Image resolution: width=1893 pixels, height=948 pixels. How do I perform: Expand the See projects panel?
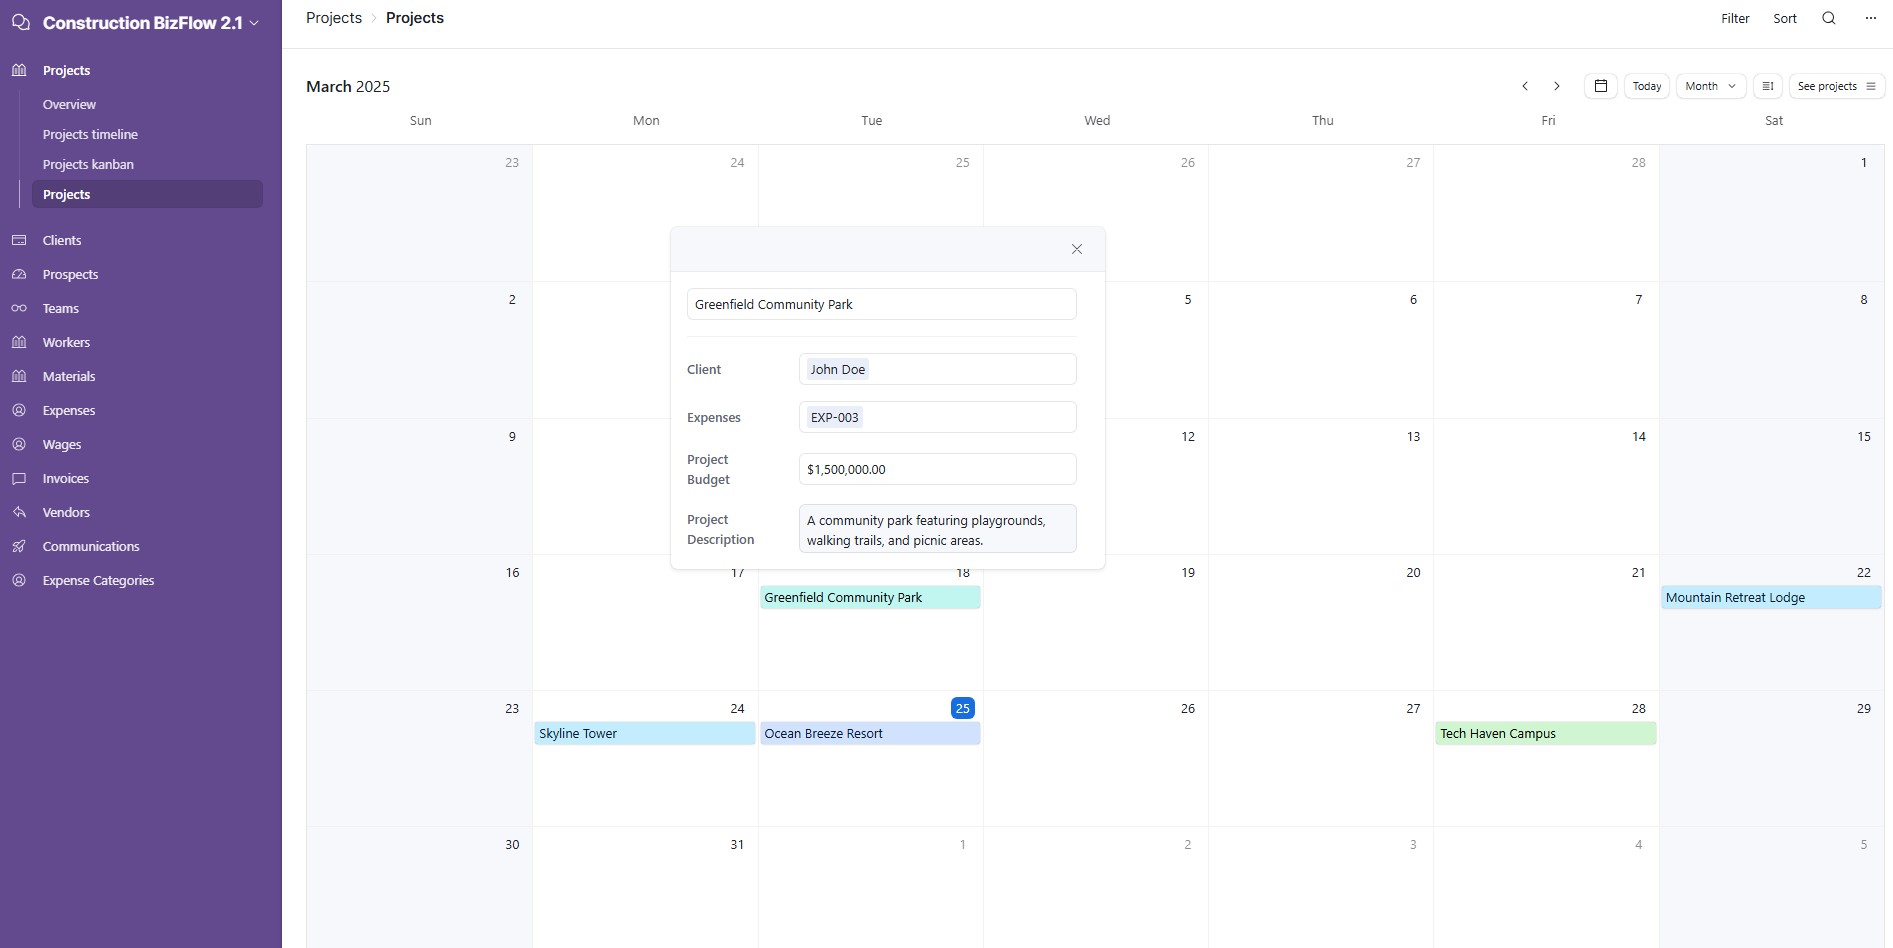point(1836,86)
